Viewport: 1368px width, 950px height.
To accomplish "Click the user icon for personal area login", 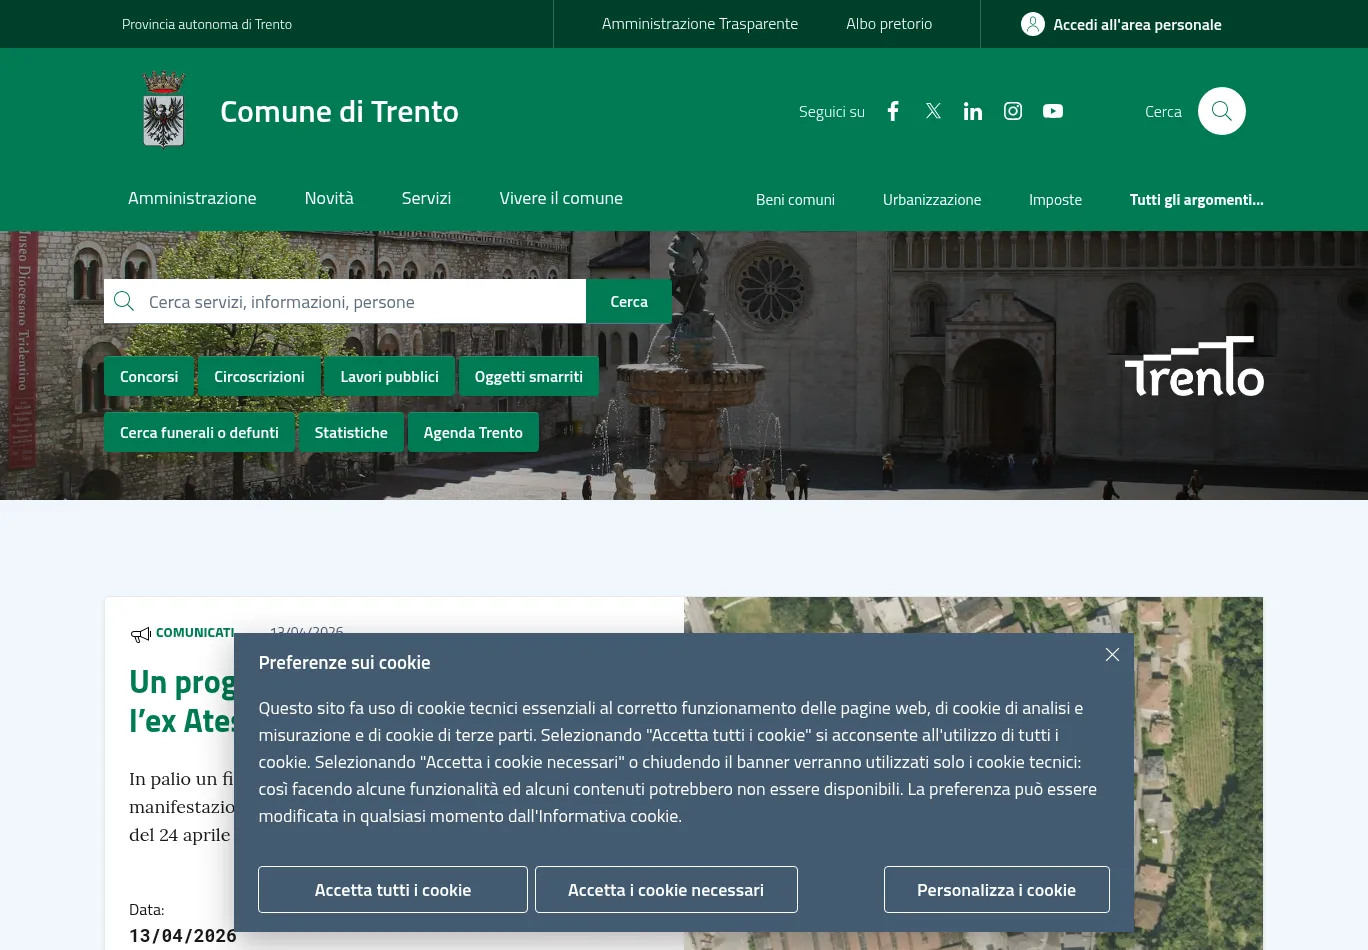I will click(x=1033, y=24).
